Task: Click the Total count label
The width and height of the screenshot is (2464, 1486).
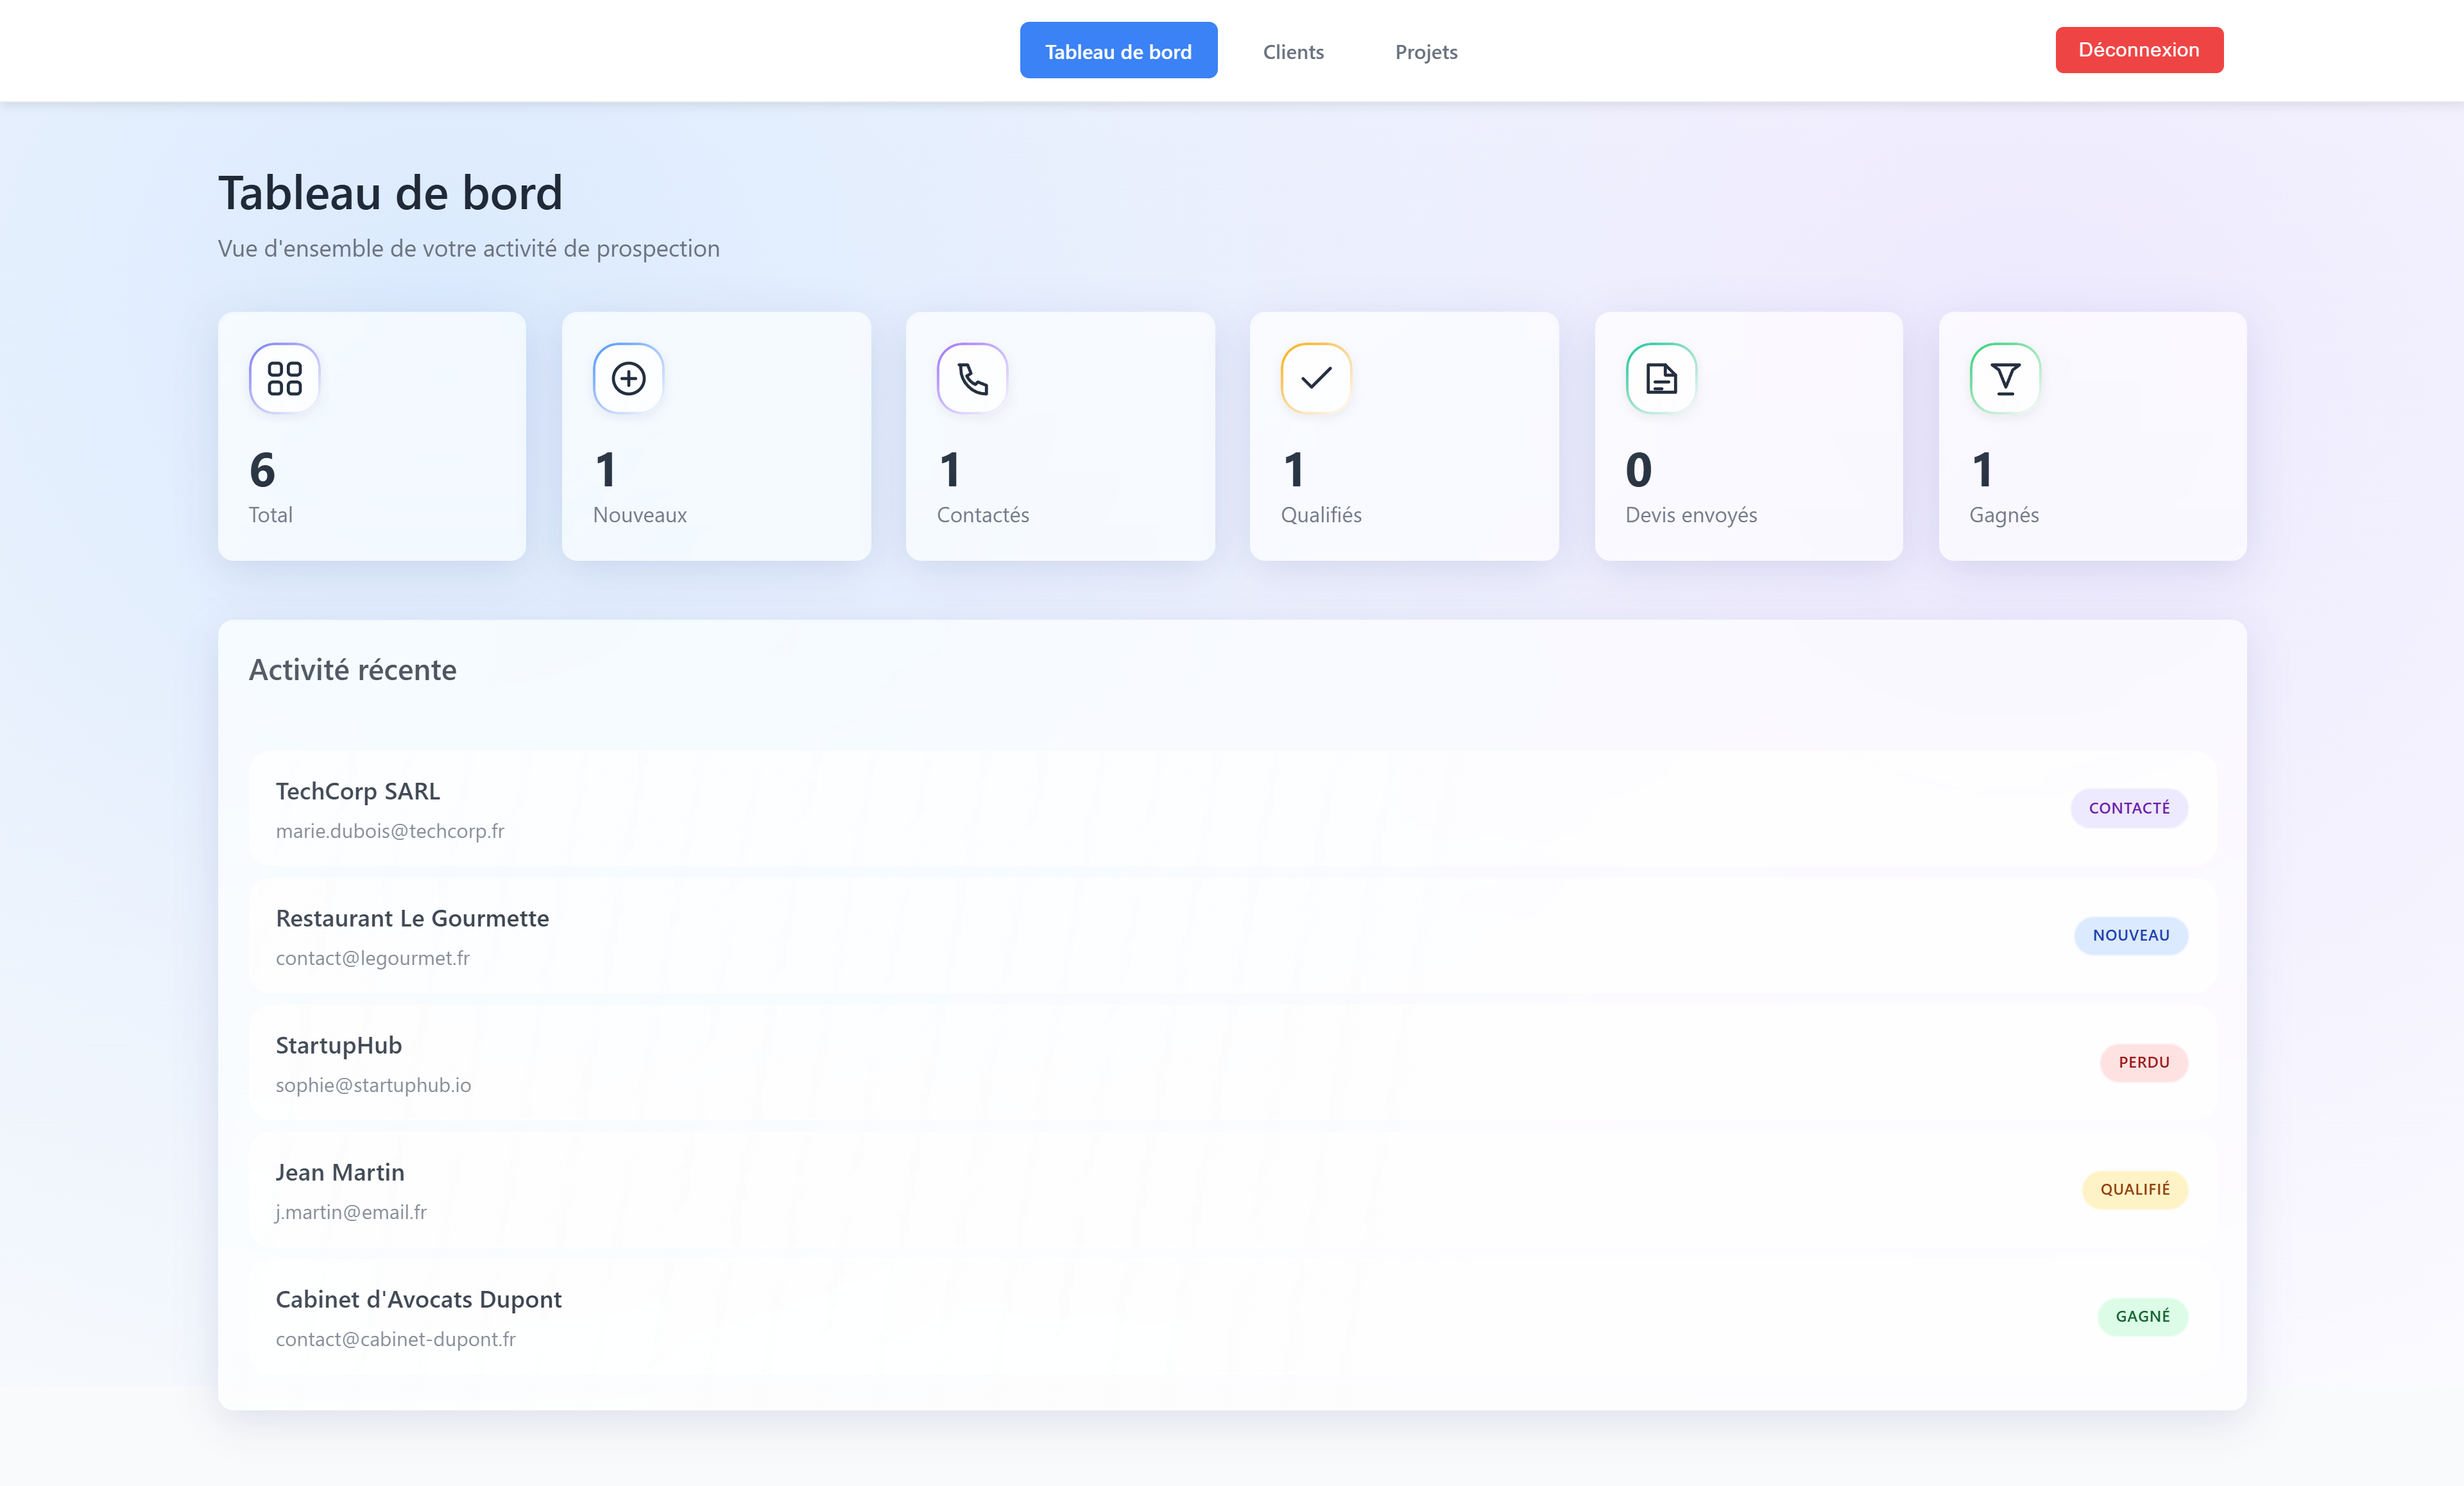Action: pyautogui.click(x=271, y=515)
